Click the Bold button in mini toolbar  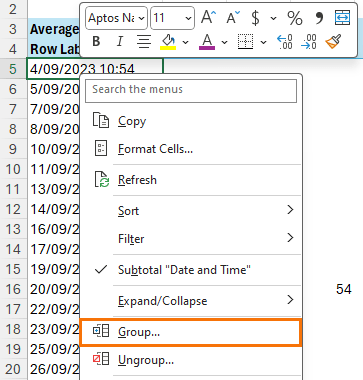96,42
